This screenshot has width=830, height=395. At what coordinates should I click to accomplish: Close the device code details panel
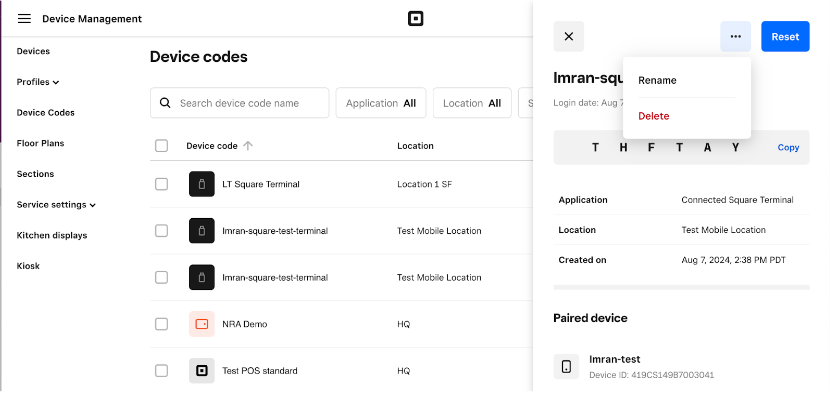pos(569,37)
